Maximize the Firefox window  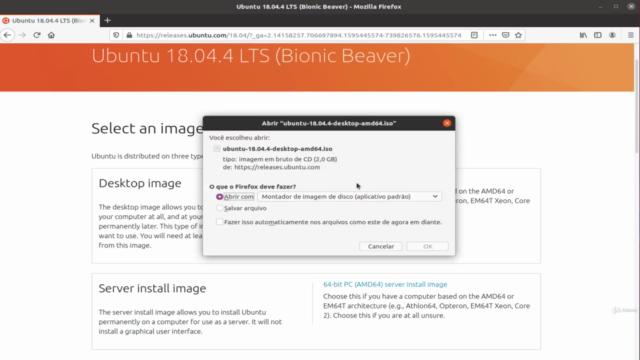(616, 7)
